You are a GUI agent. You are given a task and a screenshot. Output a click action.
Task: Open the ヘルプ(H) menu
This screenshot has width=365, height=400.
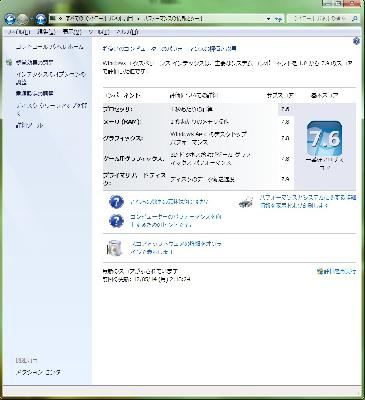point(127,32)
